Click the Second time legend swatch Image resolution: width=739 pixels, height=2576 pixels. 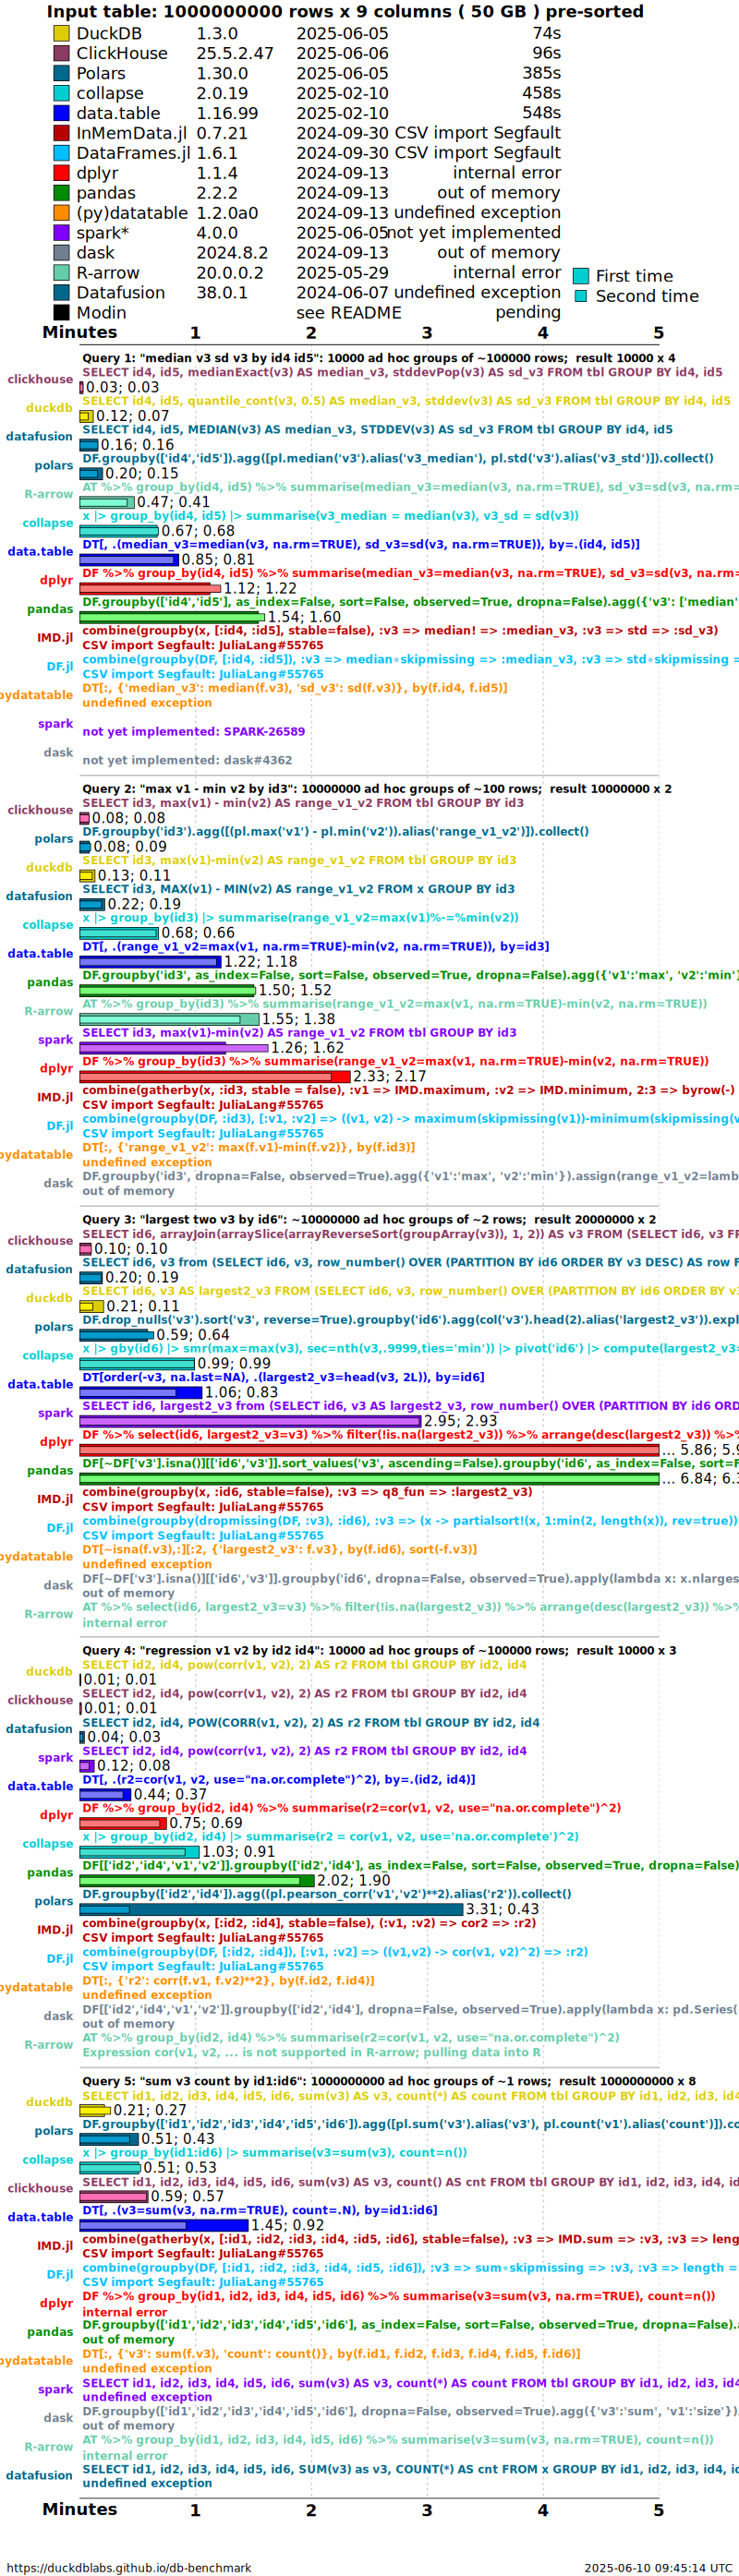pos(580,296)
